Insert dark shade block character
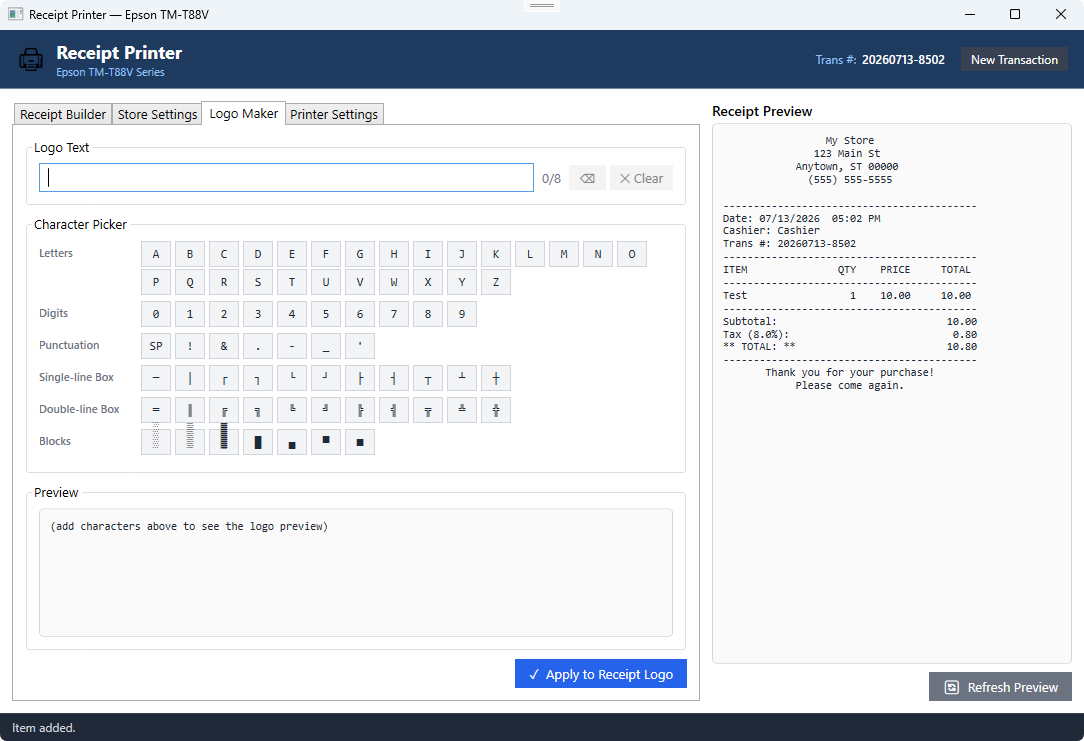This screenshot has width=1084, height=741. click(223, 442)
